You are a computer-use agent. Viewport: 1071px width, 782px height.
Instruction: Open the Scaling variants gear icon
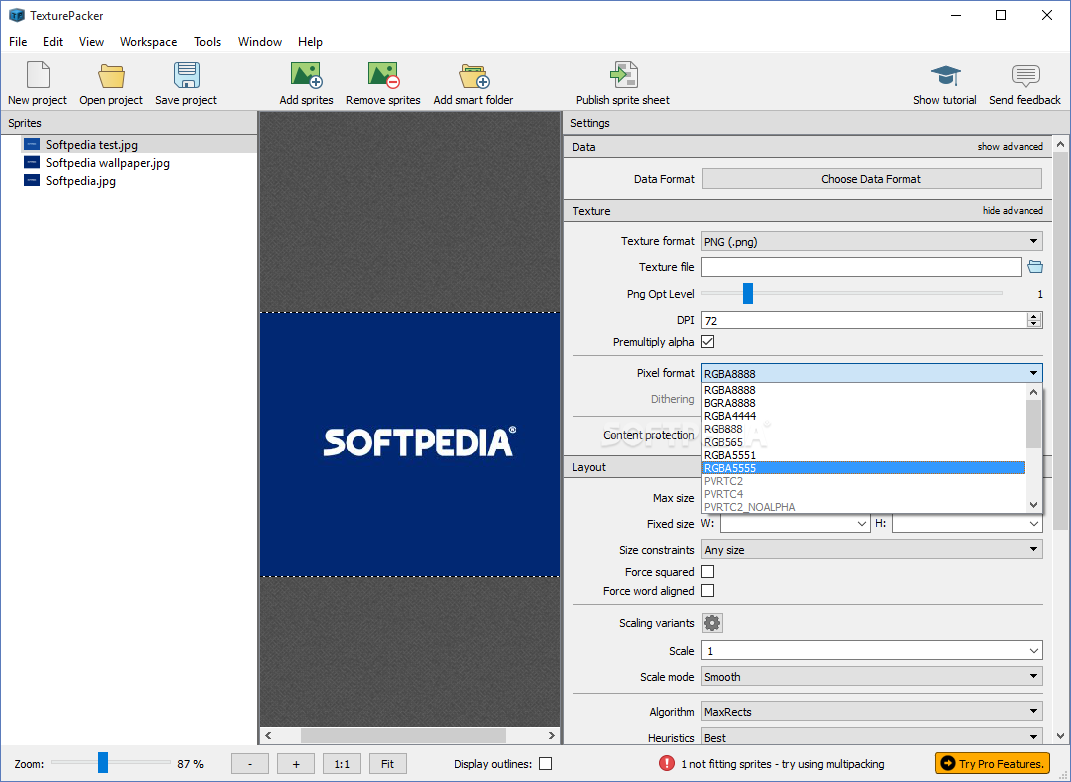[712, 623]
